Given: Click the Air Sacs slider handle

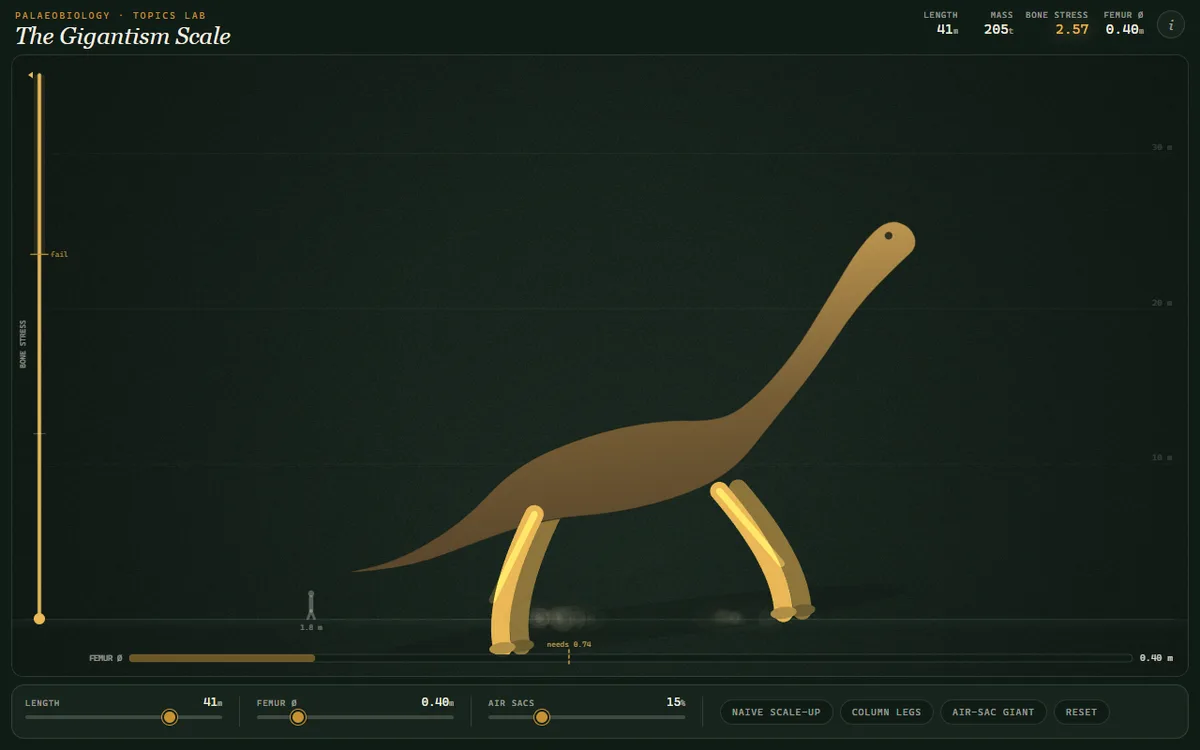Looking at the screenshot, I should click(542, 717).
